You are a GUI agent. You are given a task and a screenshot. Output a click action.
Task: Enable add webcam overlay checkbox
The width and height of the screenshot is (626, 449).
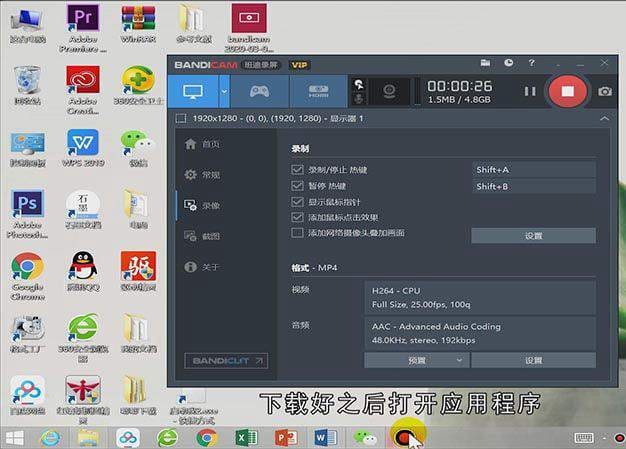coord(297,233)
